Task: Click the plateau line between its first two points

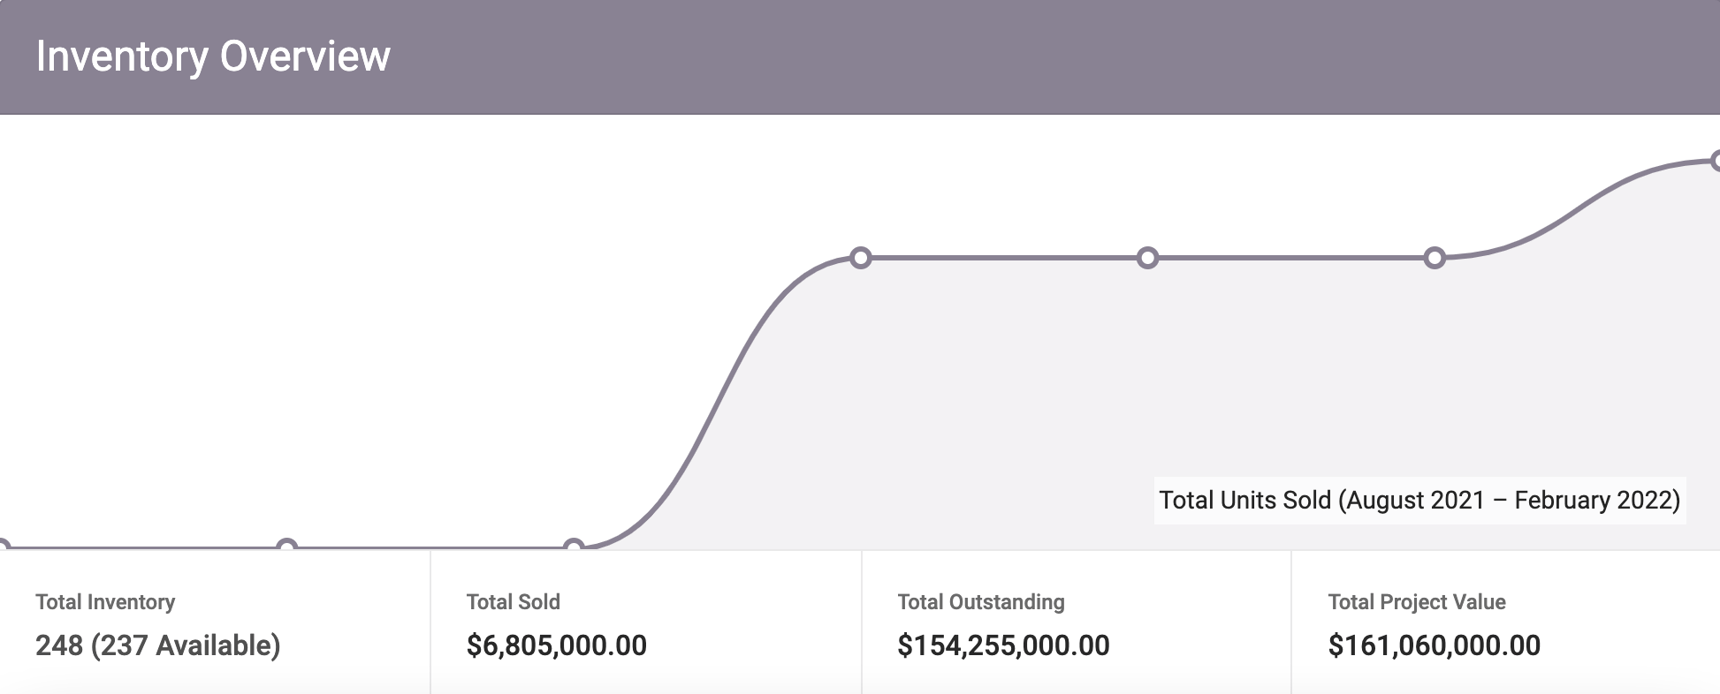Action: pos(1004,258)
